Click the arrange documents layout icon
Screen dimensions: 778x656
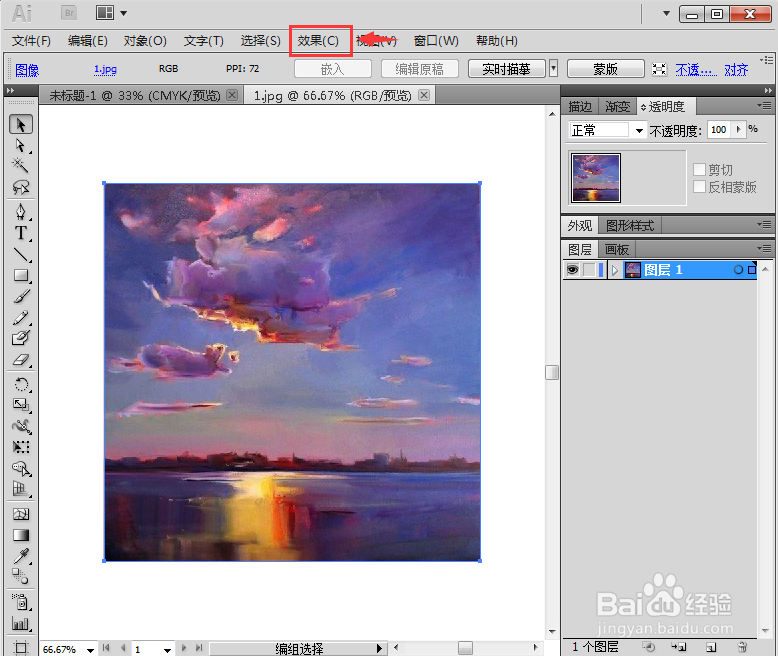pyautogui.click(x=105, y=13)
